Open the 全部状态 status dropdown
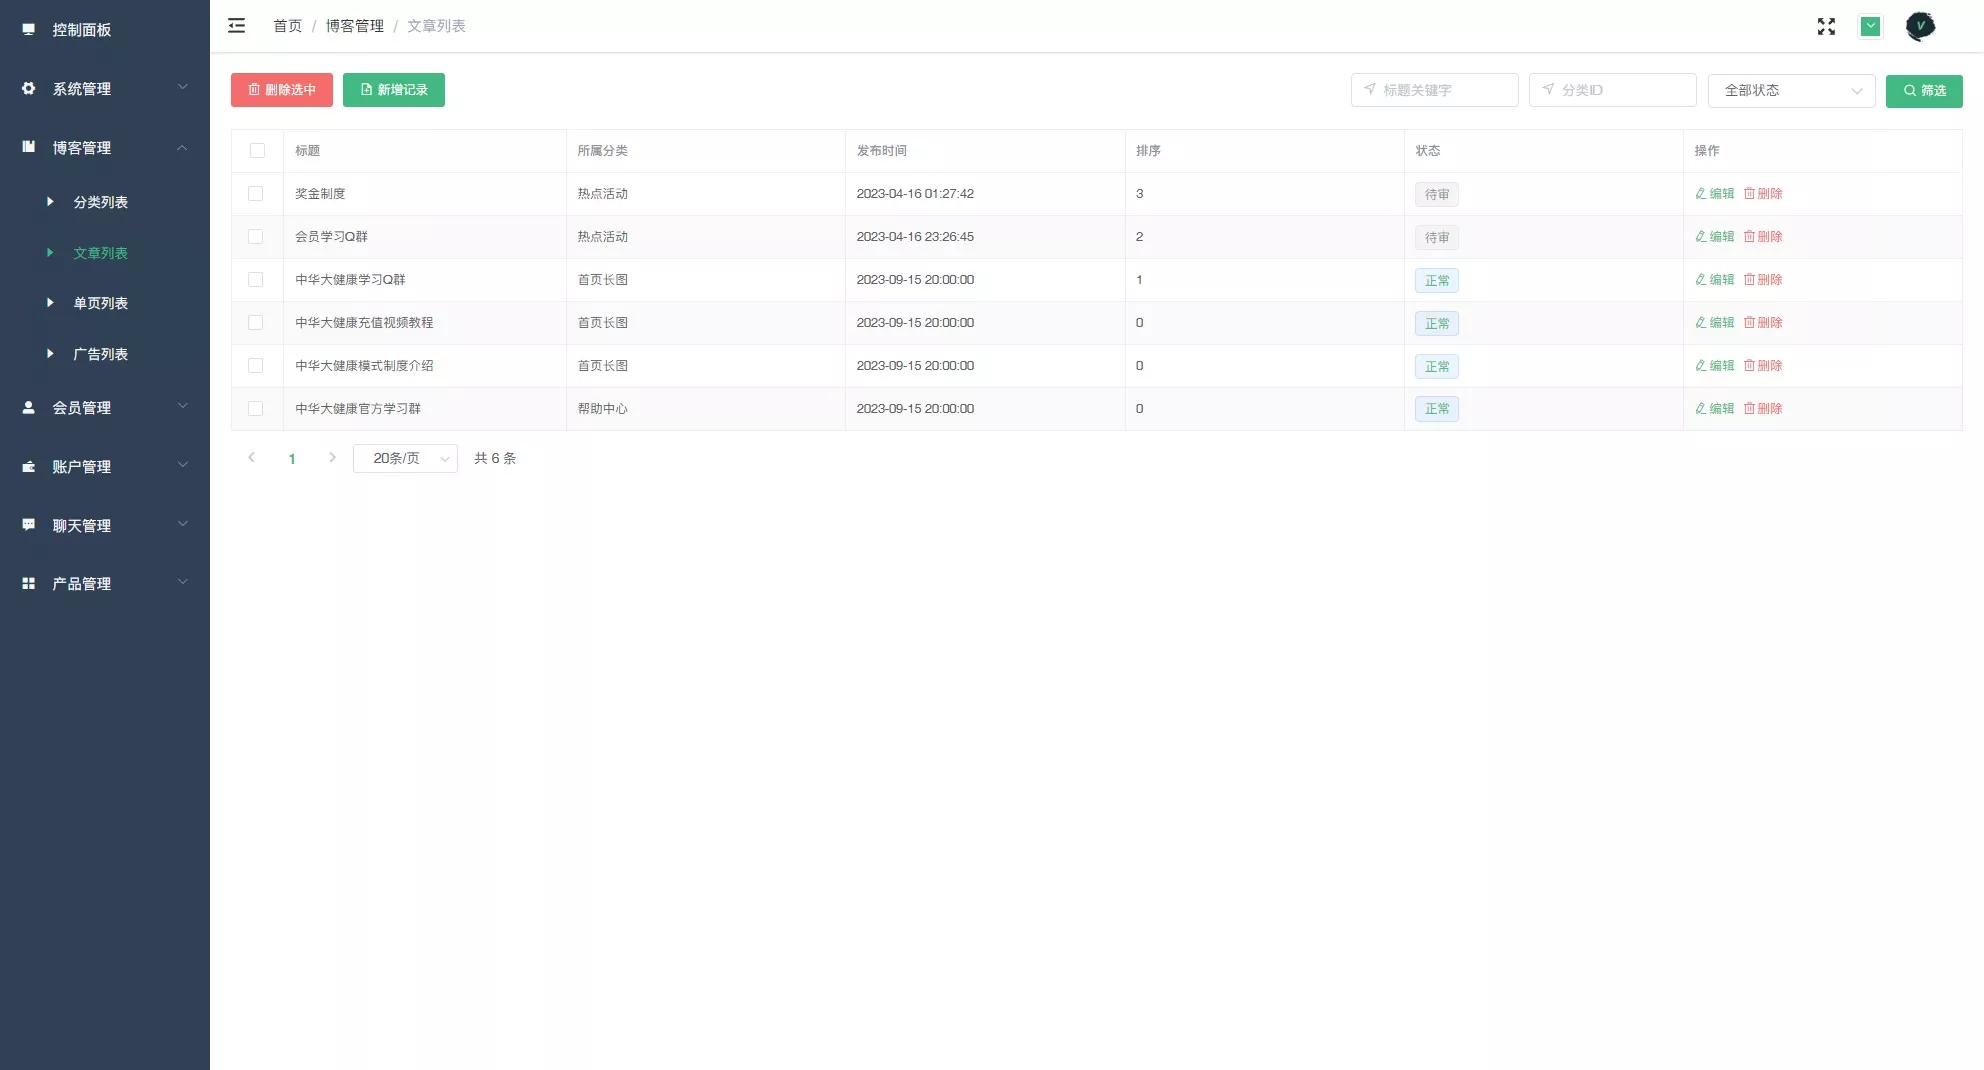 (x=1791, y=91)
